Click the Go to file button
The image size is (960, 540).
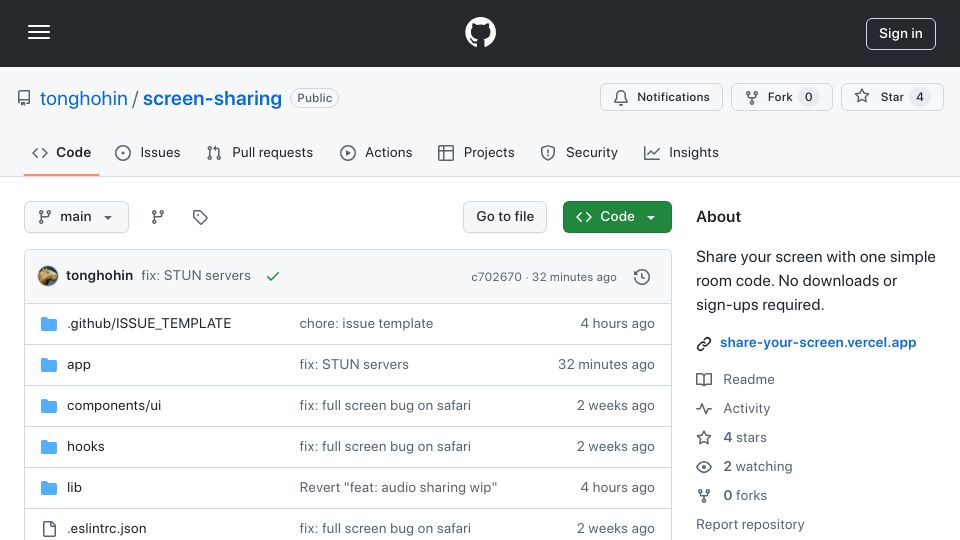point(505,217)
